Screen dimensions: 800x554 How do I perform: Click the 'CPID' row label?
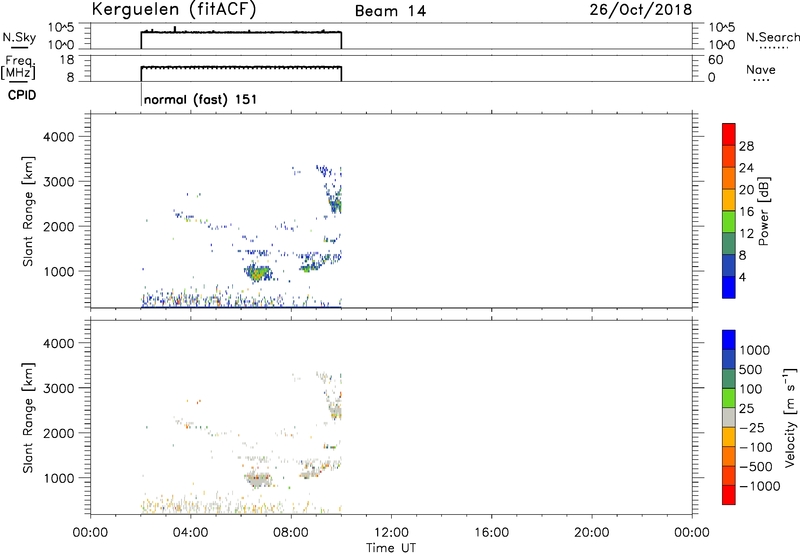tap(22, 95)
